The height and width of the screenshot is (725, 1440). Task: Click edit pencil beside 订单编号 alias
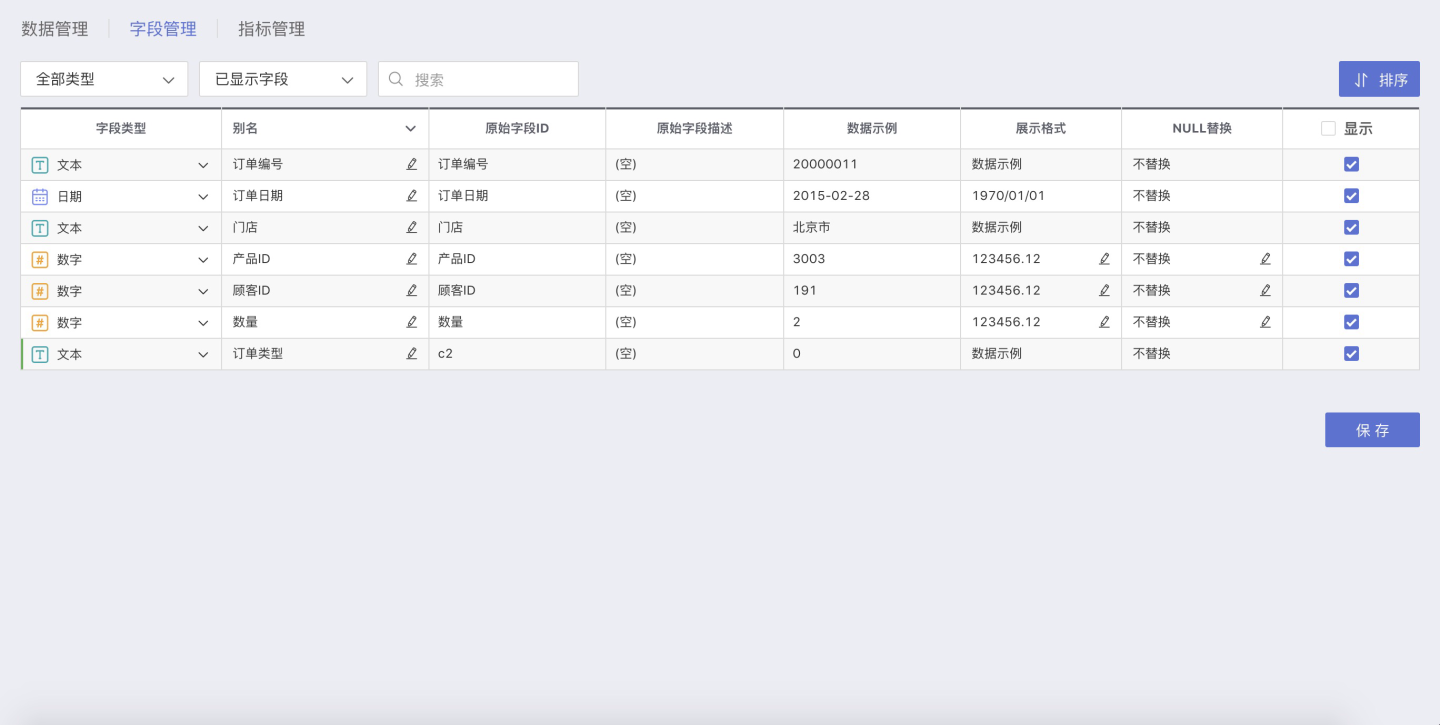(411, 164)
